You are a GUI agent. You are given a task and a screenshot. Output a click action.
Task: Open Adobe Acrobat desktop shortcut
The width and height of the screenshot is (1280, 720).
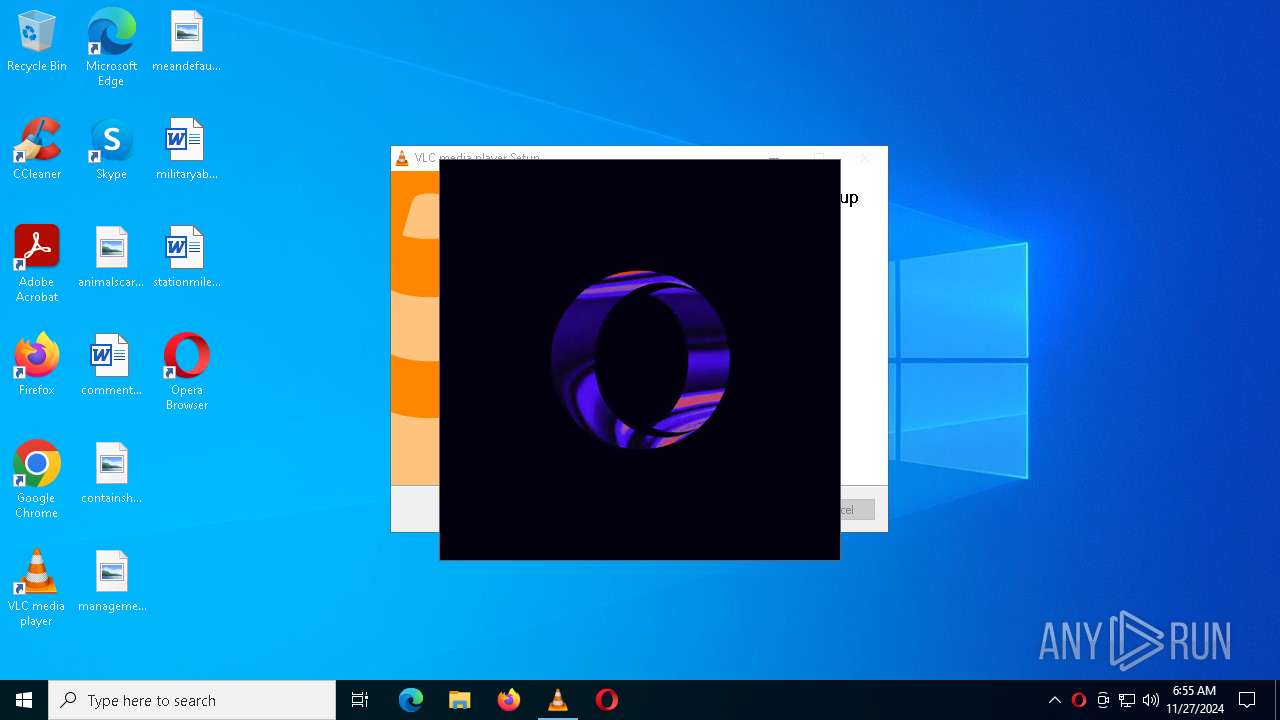[x=37, y=264]
